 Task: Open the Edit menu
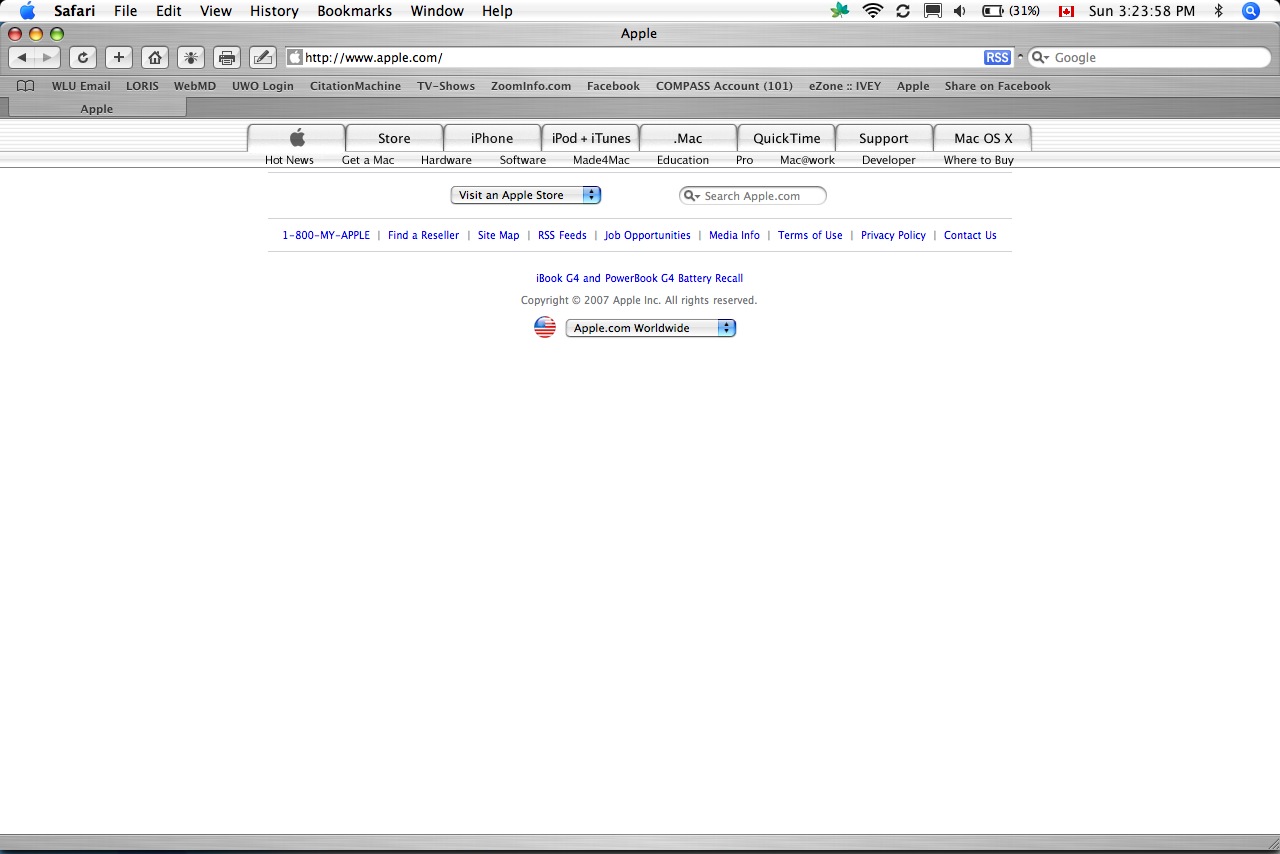click(168, 11)
